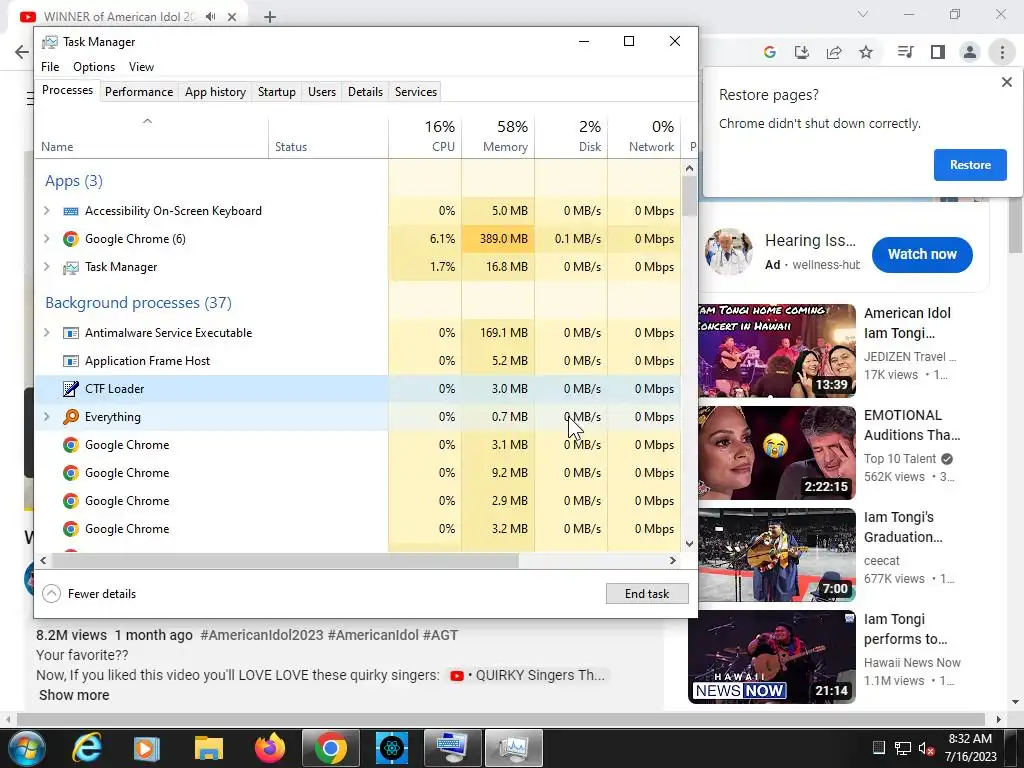Viewport: 1024px width, 768px height.
Task: Click the #AmericanIdol2023 hashtag link
Action: [x=261, y=635]
